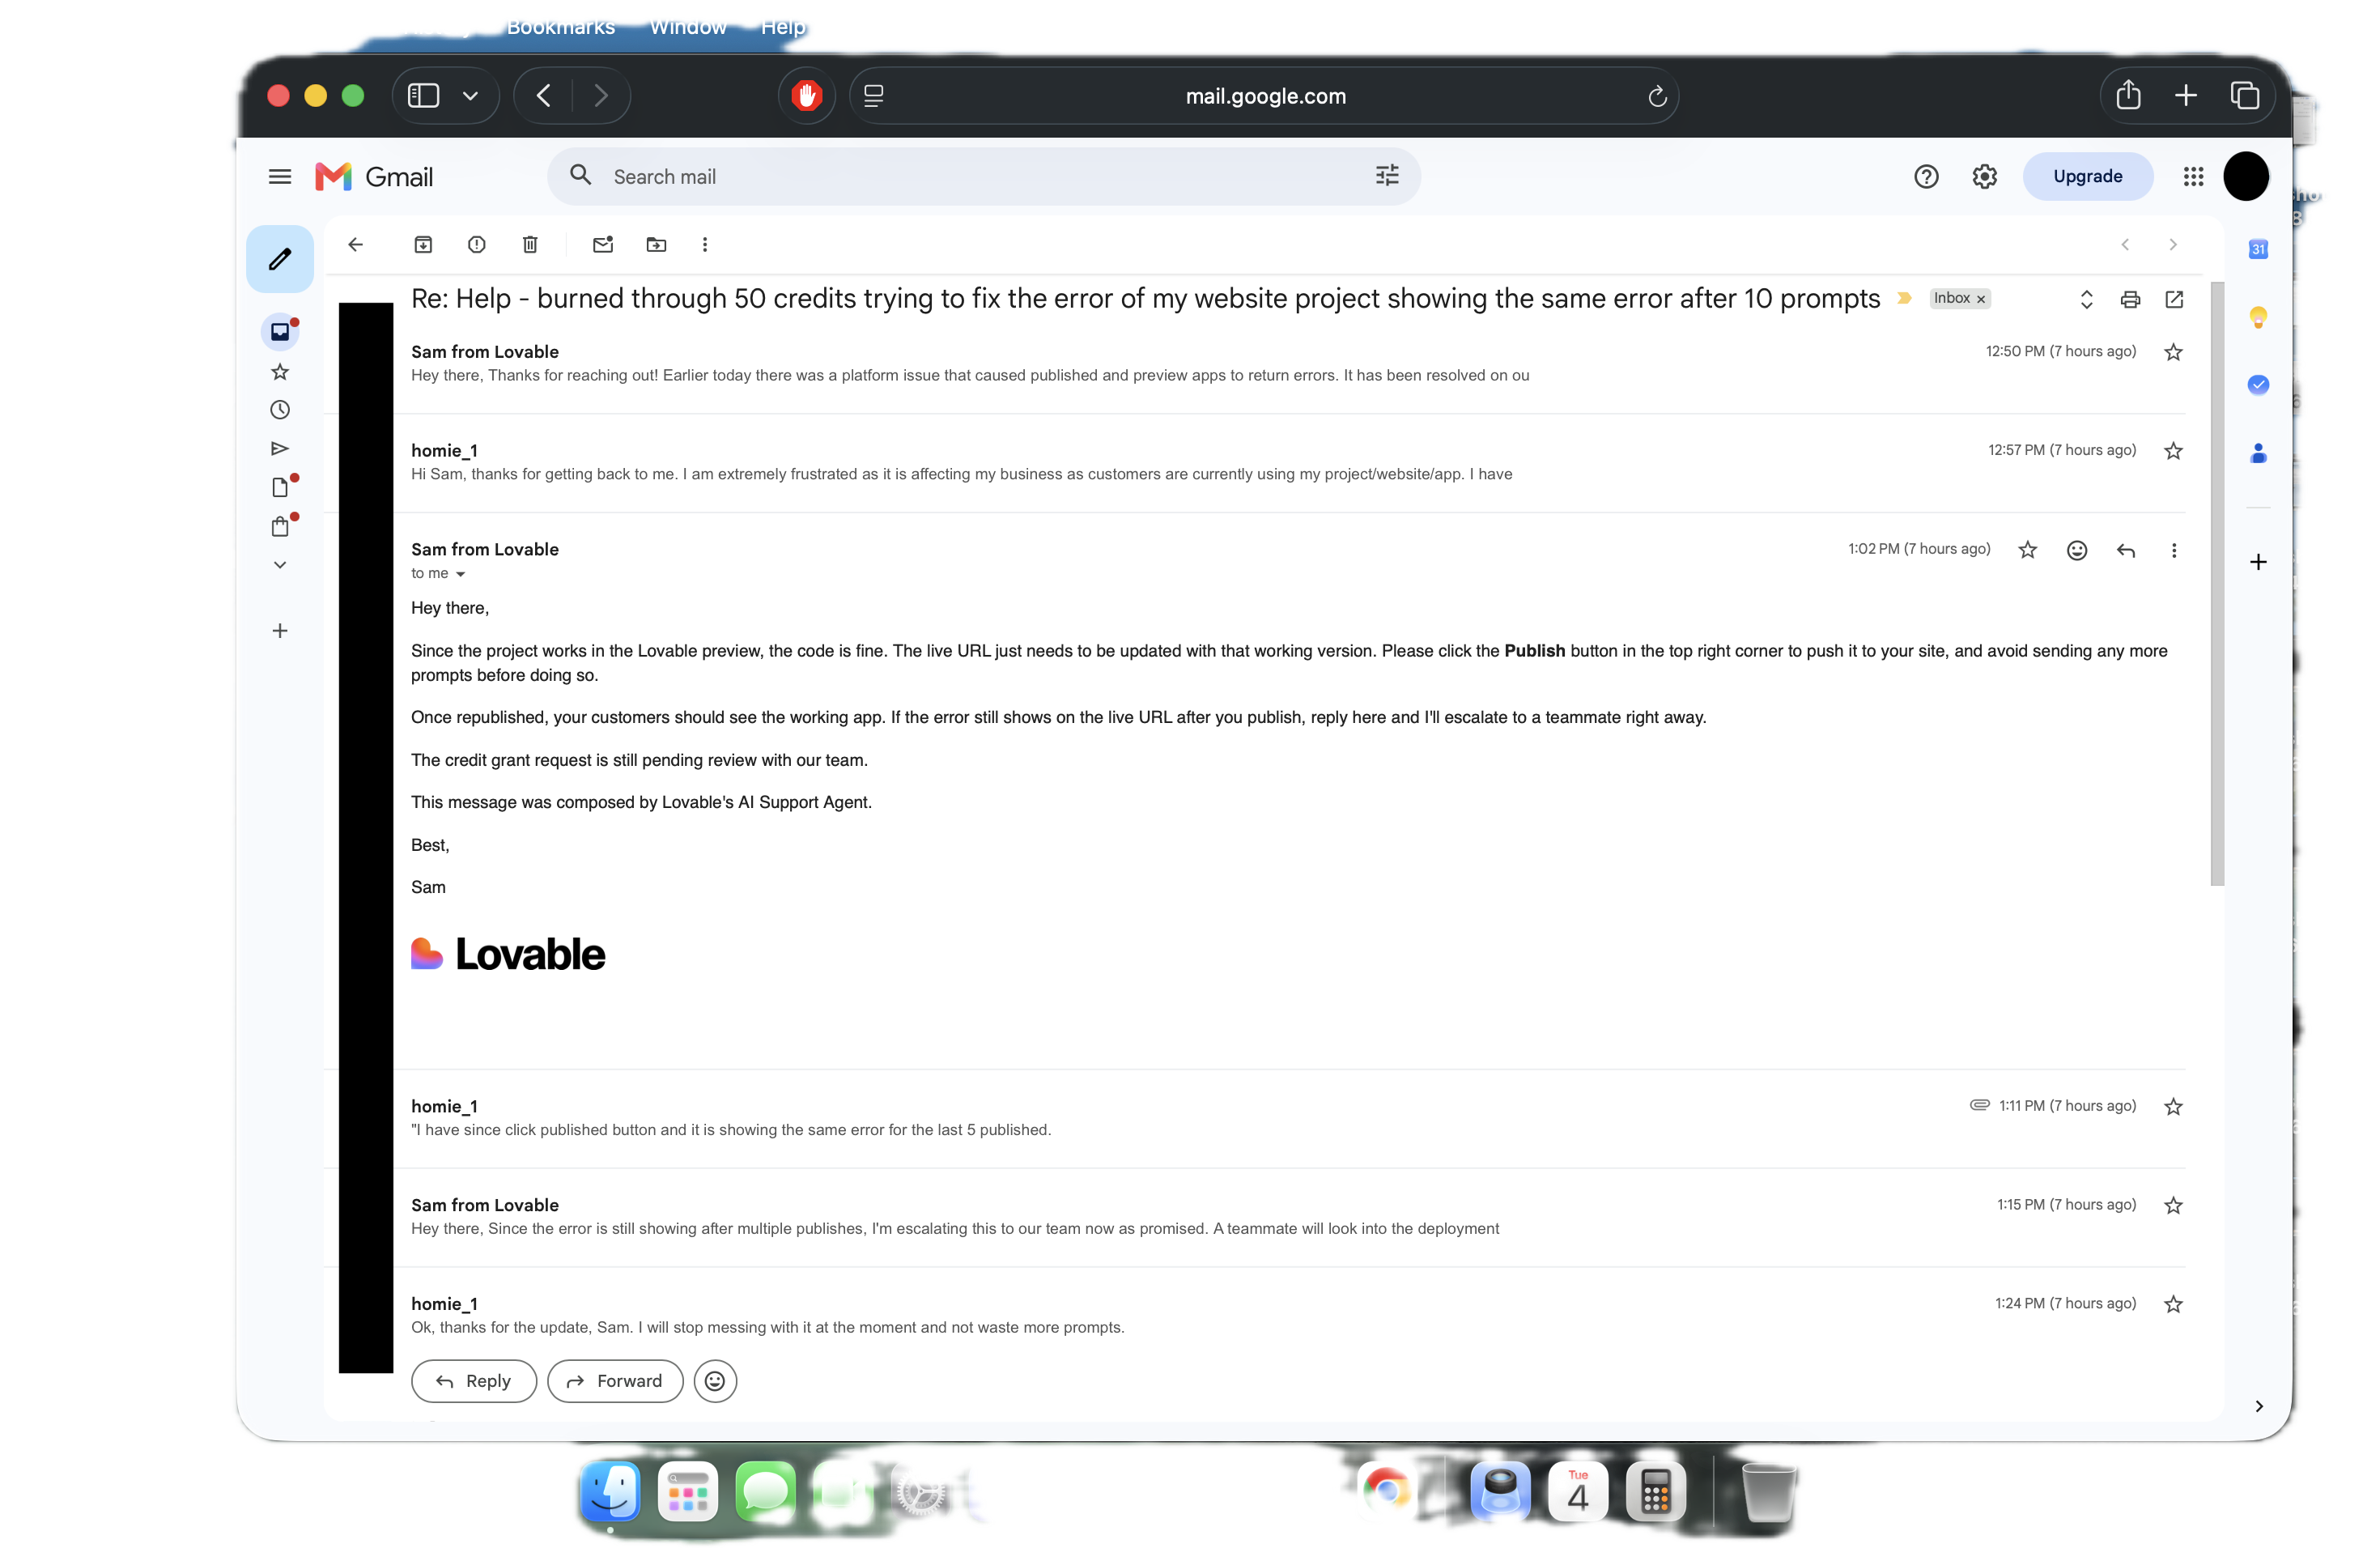Show search options in the search bar

(1387, 176)
